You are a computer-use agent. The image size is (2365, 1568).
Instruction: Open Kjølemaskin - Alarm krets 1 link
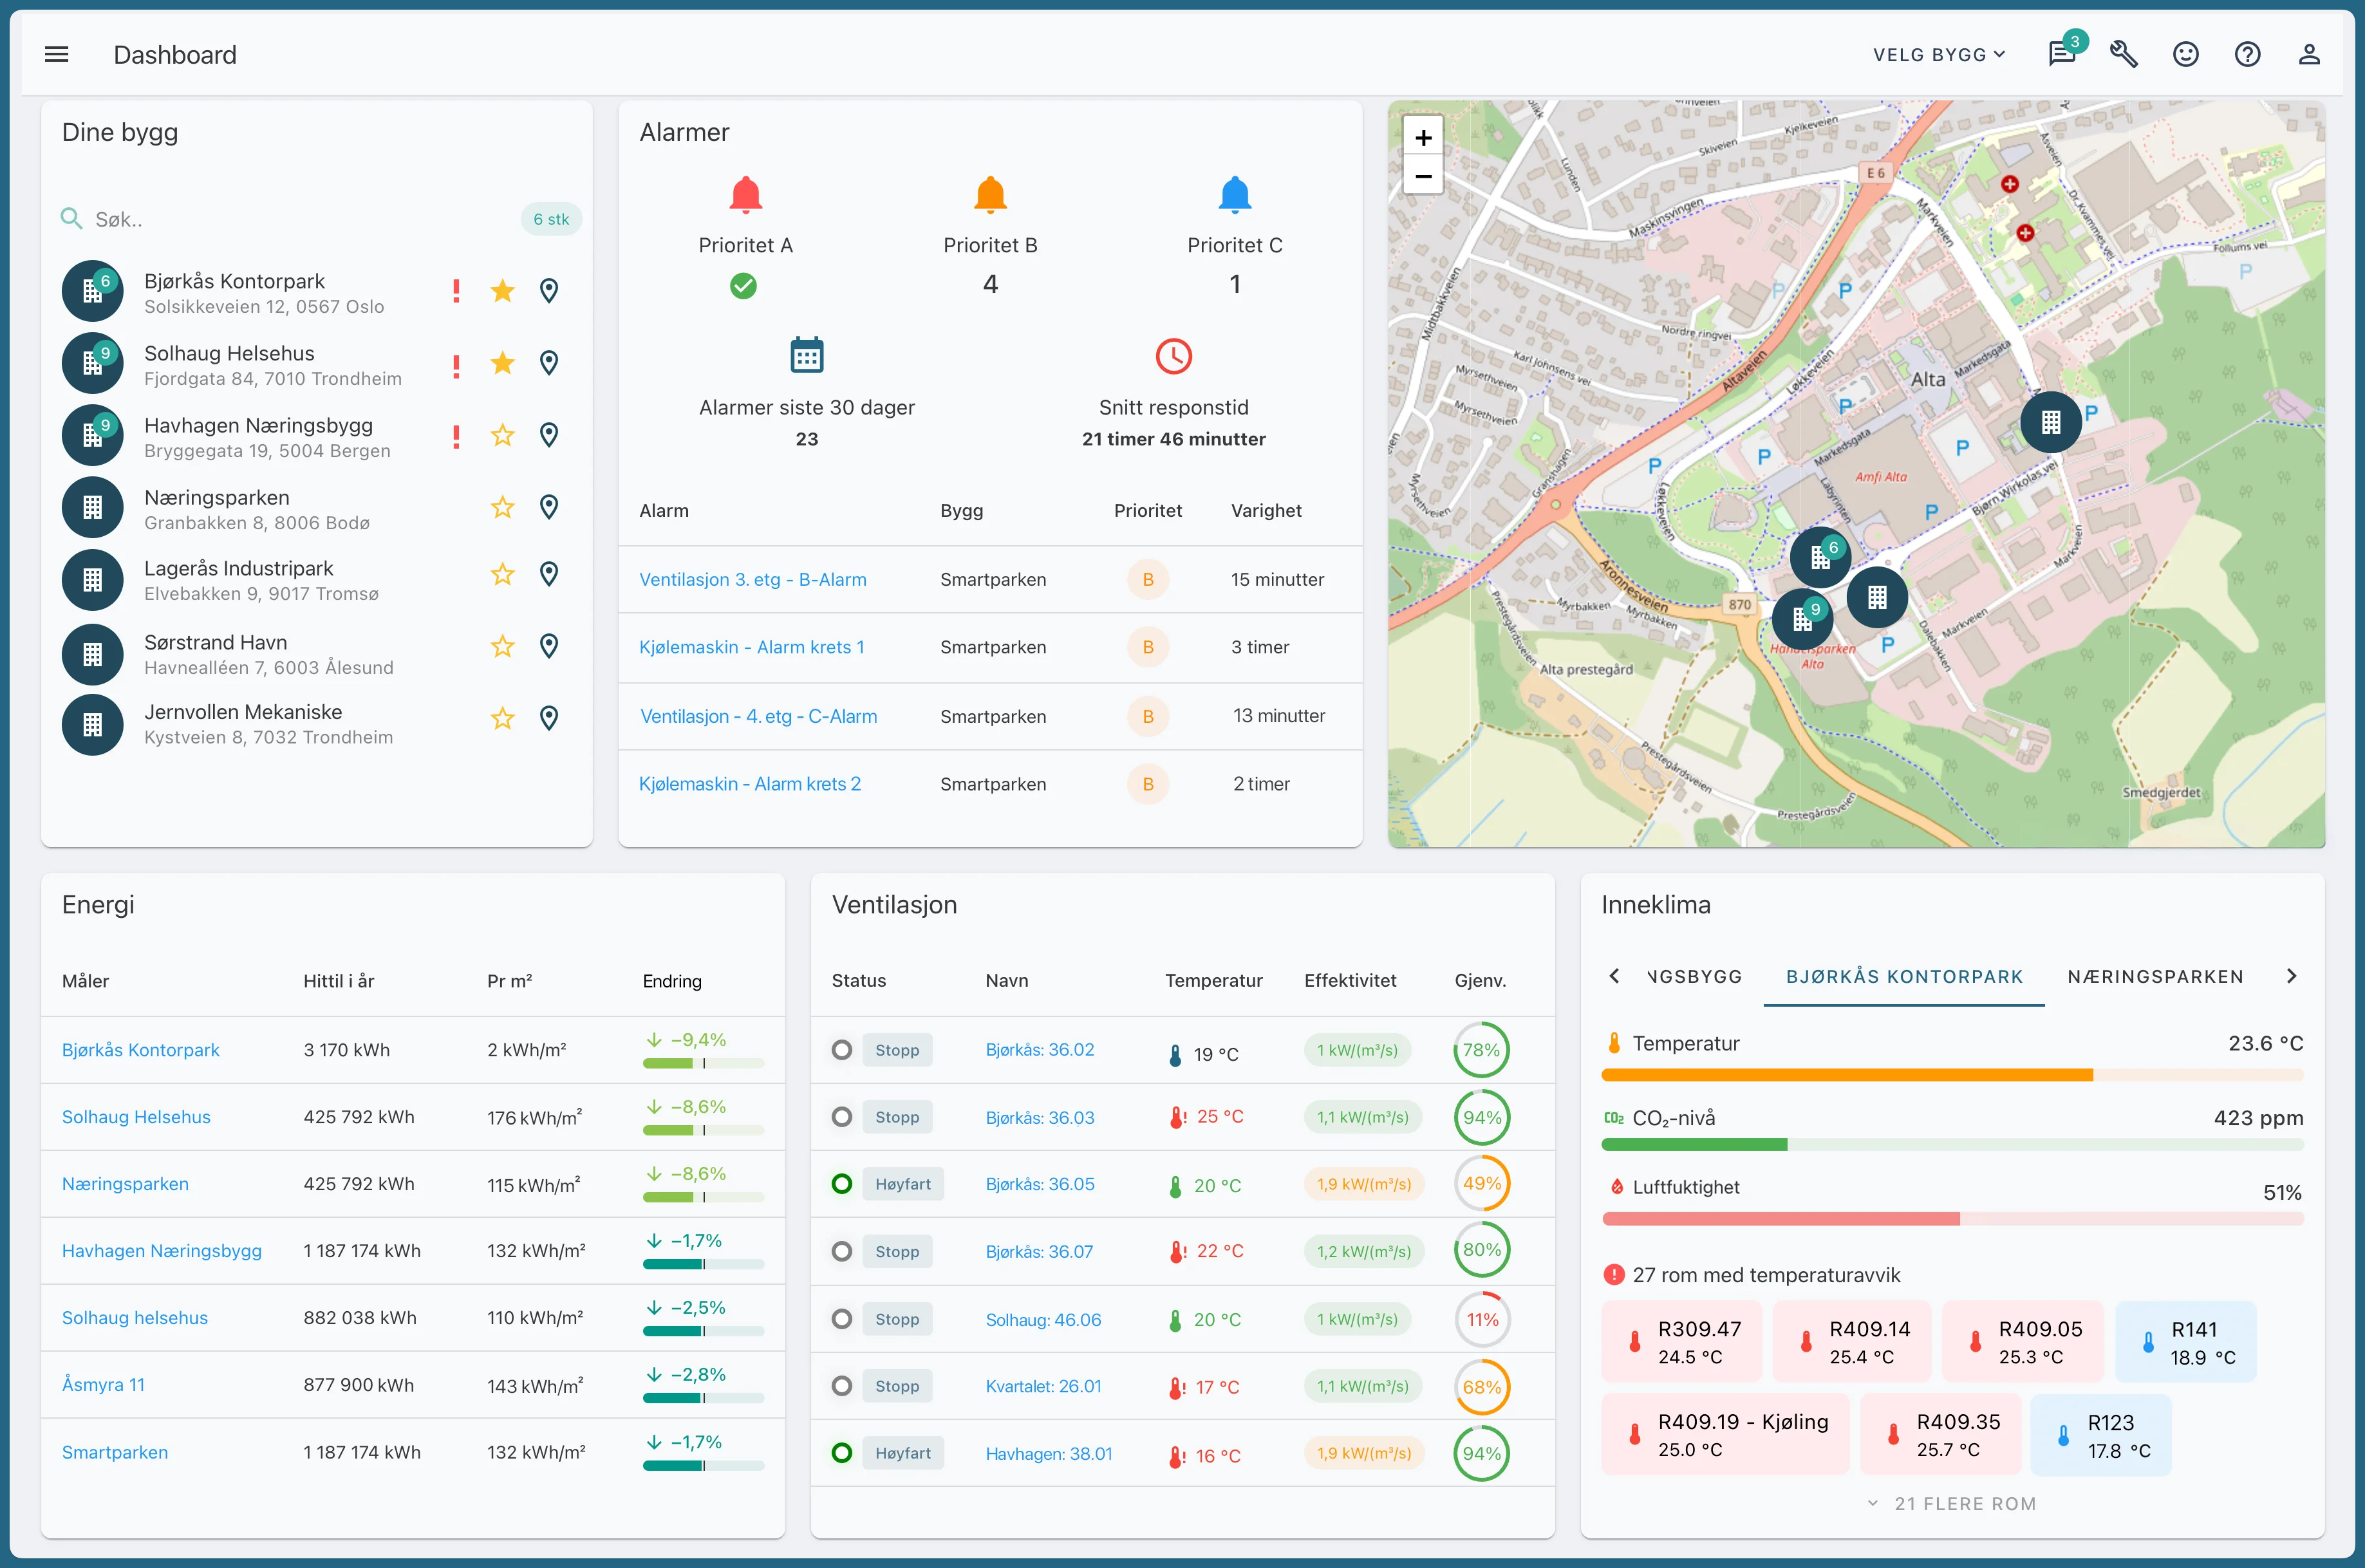coord(751,647)
